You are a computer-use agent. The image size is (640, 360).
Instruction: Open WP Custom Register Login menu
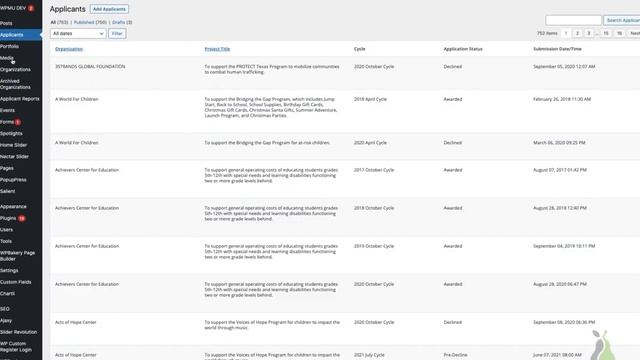pyautogui.click(x=16, y=347)
